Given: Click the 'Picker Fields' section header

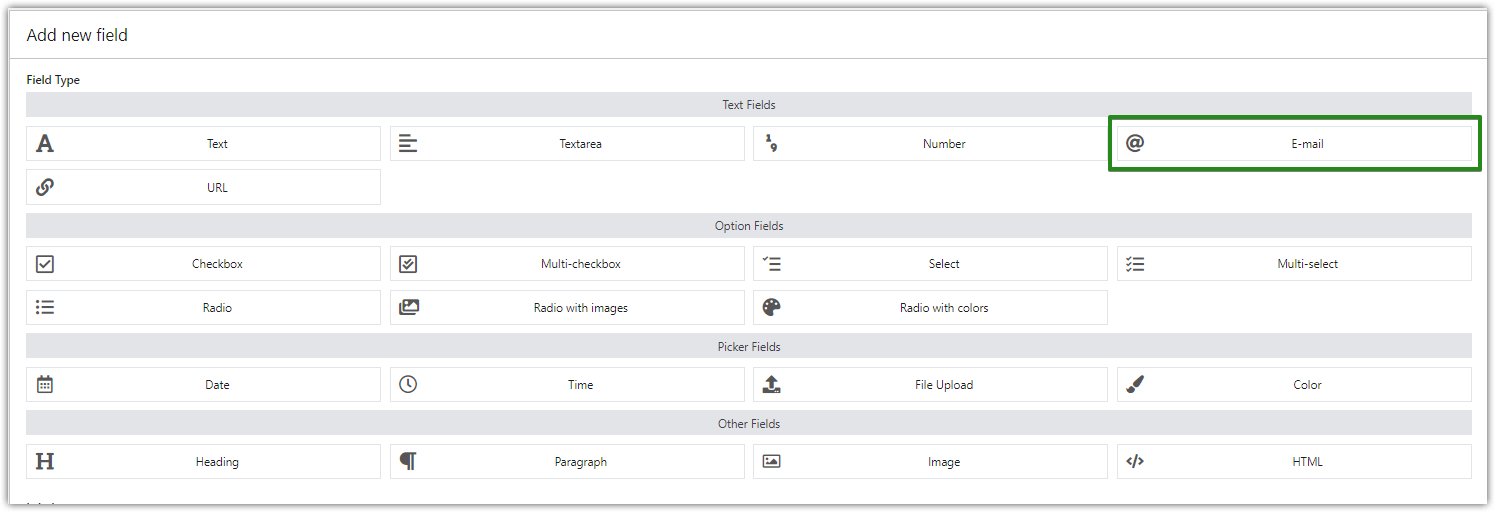Looking at the screenshot, I should (x=749, y=347).
